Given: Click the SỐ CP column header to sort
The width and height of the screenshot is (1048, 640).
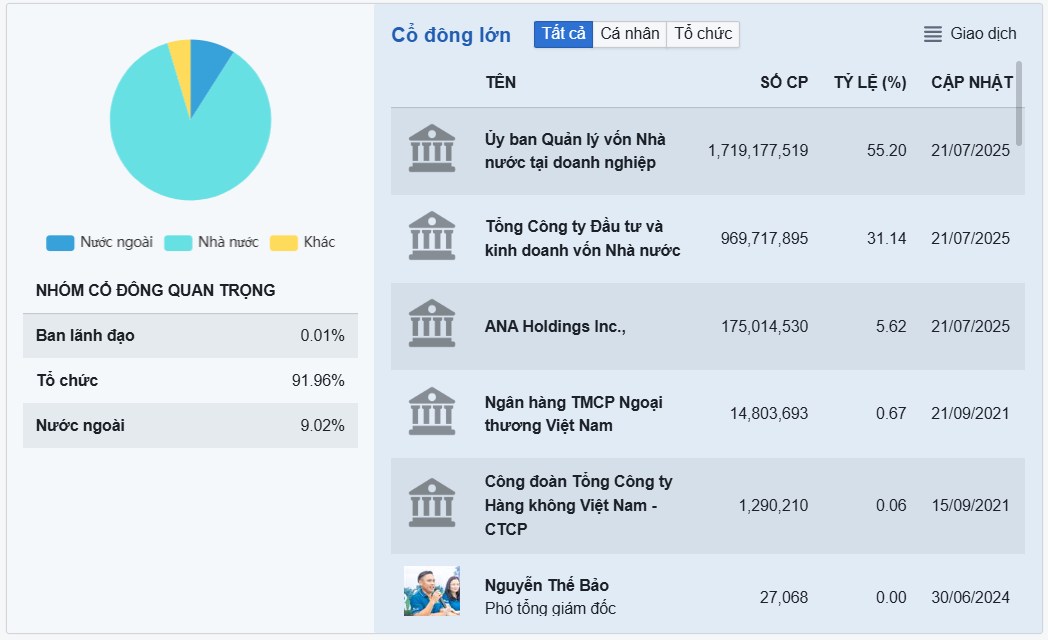Looking at the screenshot, I should pyautogui.click(x=784, y=82).
